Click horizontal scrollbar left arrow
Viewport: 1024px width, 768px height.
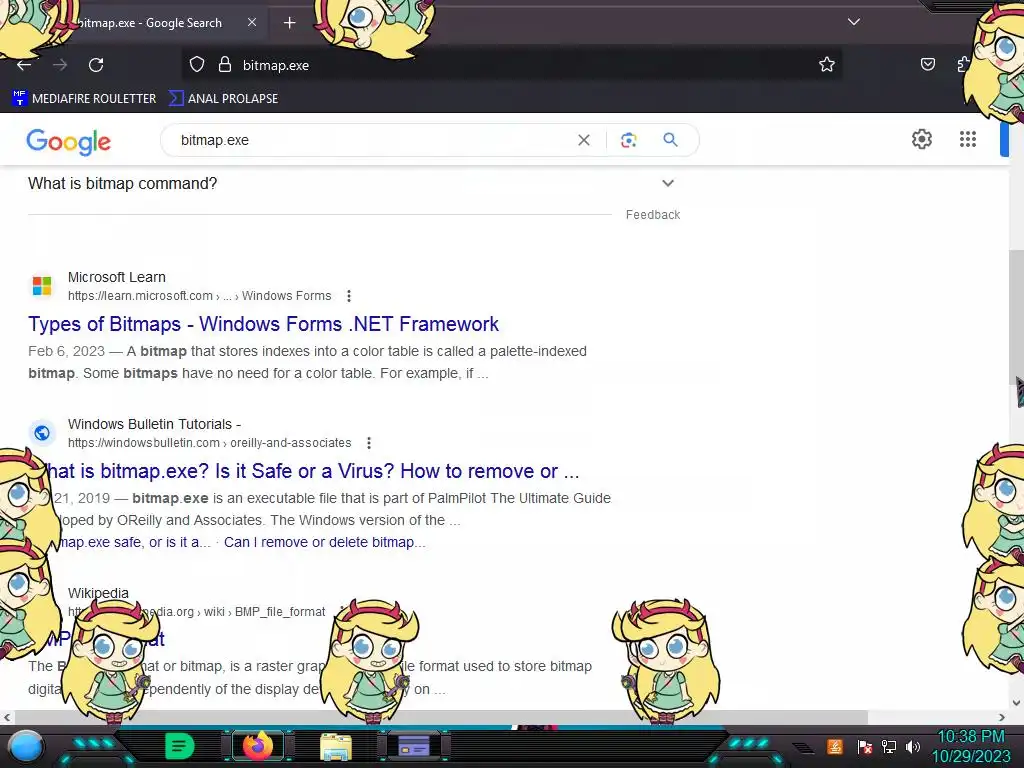click(x=7, y=717)
